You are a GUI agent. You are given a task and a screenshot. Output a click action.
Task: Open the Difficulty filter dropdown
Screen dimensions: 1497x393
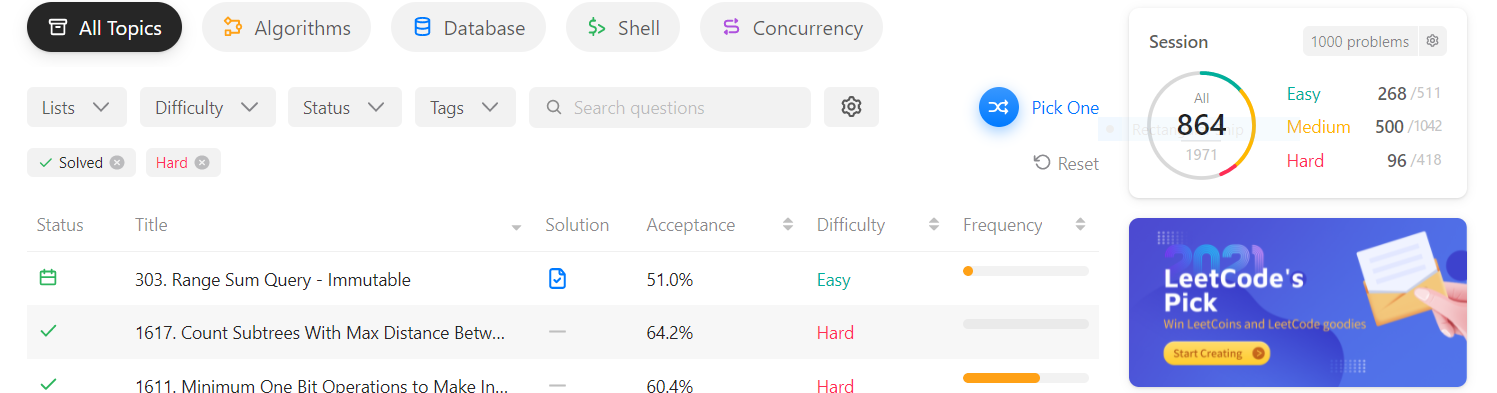[x=207, y=107]
